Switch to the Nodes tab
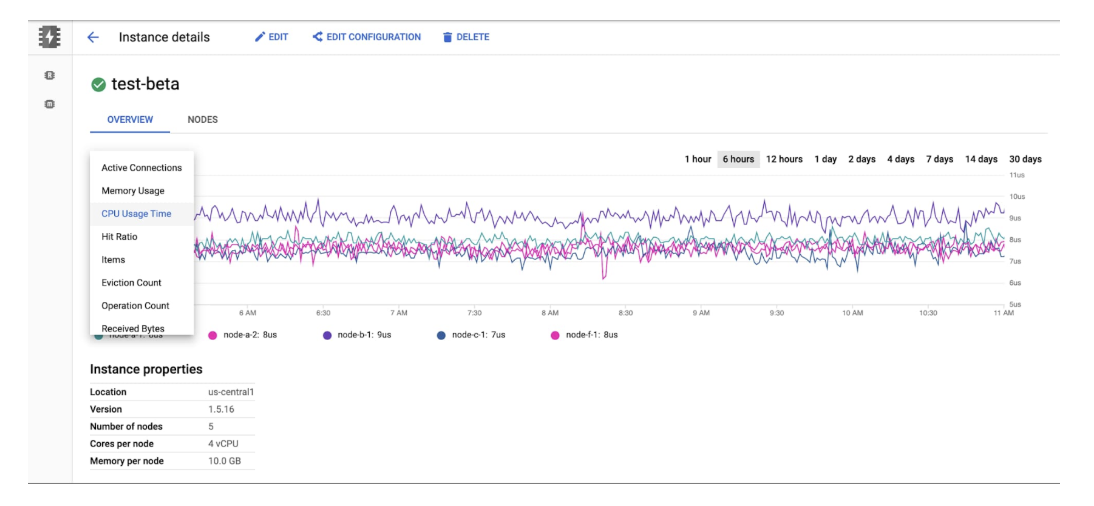 202,120
